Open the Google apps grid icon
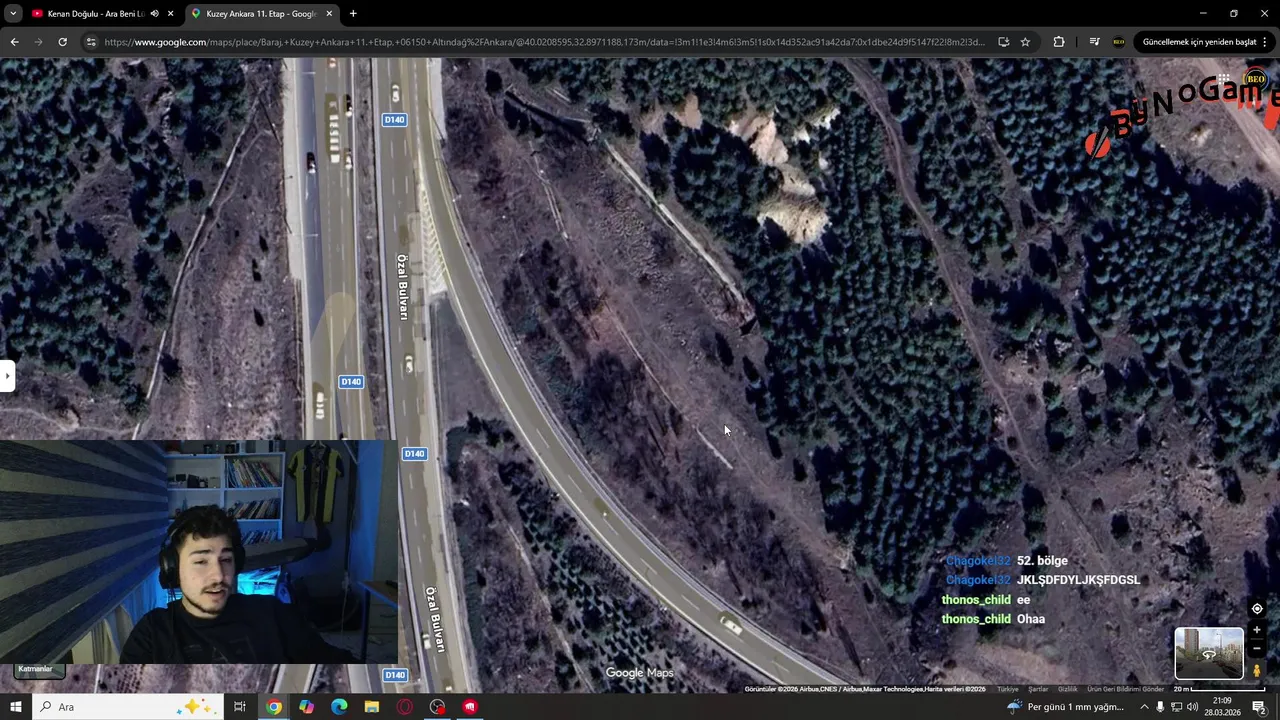This screenshot has width=1280, height=720. point(1223,78)
